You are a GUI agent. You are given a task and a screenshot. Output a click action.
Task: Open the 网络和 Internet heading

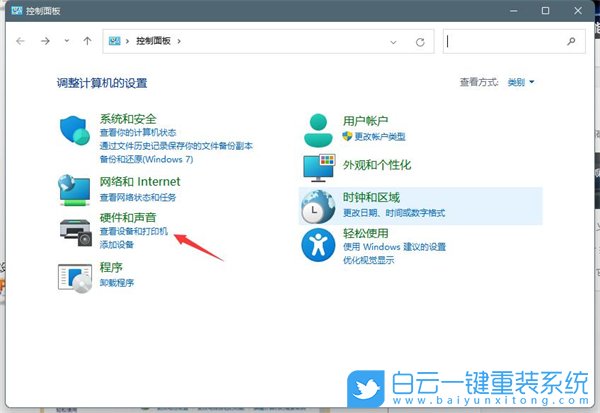[x=140, y=181]
